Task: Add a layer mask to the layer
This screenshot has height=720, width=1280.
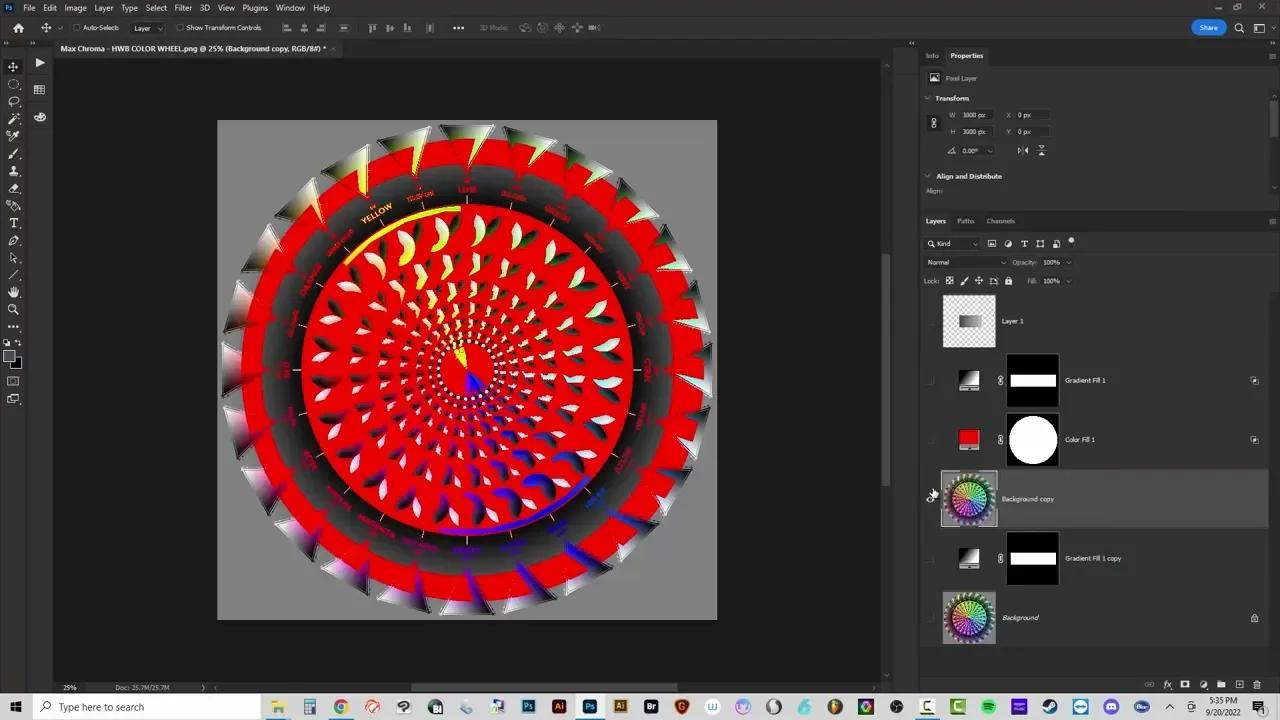Action: tap(1185, 685)
